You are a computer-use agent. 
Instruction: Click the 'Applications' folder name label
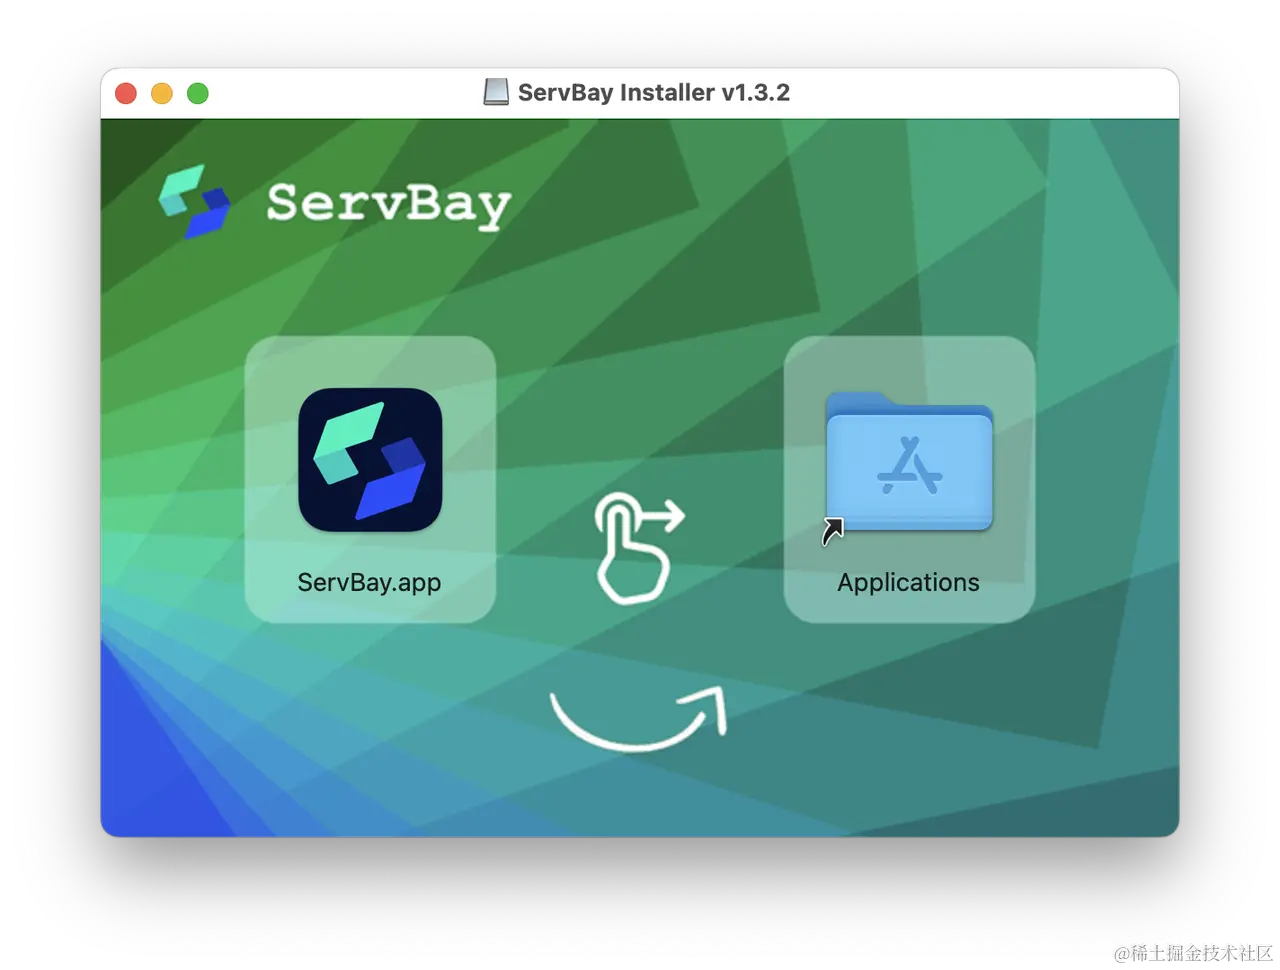pos(908,583)
